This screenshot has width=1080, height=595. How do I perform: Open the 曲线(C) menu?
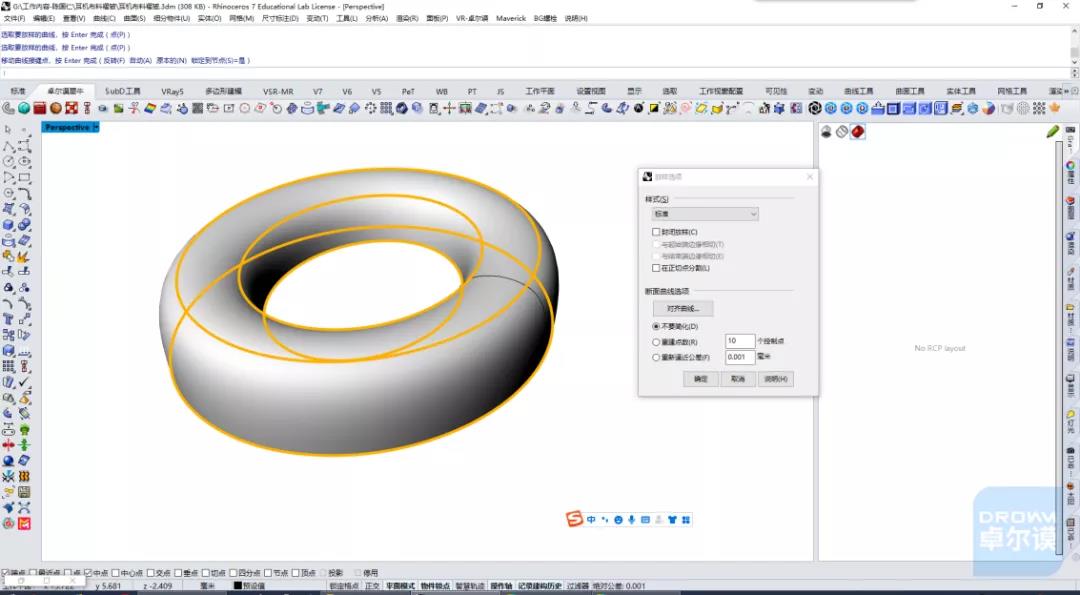coord(104,19)
